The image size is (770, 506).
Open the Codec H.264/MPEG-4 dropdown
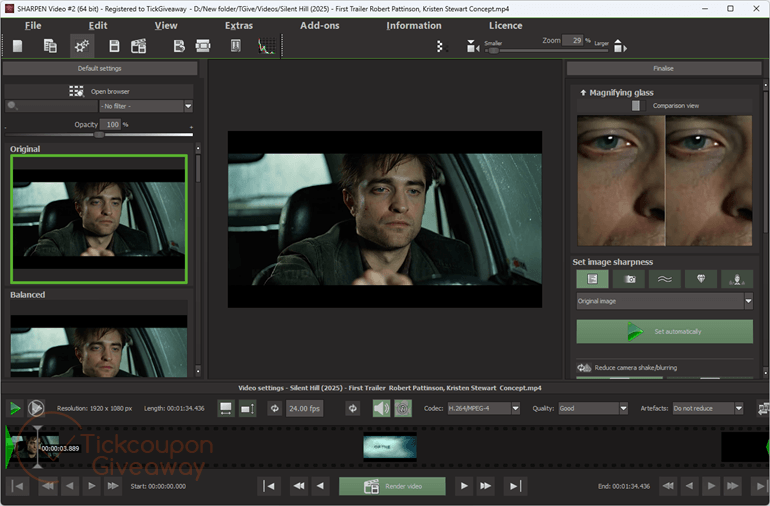(483, 408)
